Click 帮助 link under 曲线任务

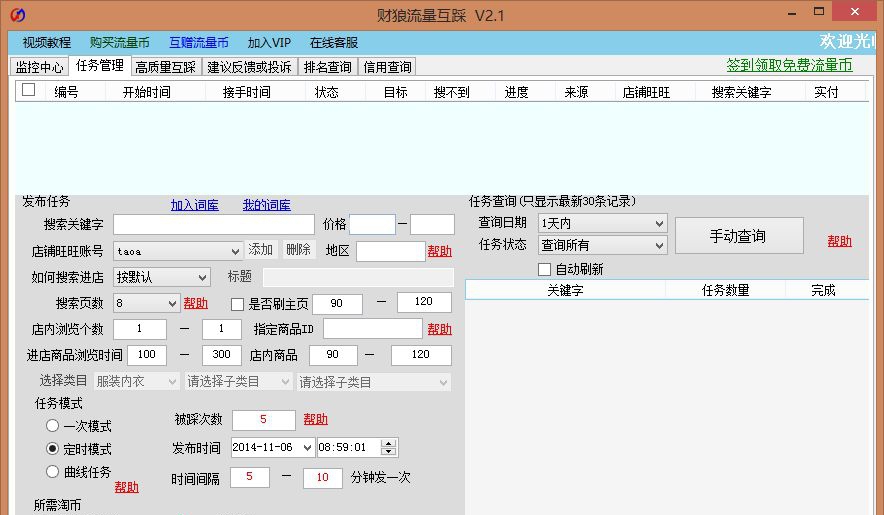(x=126, y=487)
